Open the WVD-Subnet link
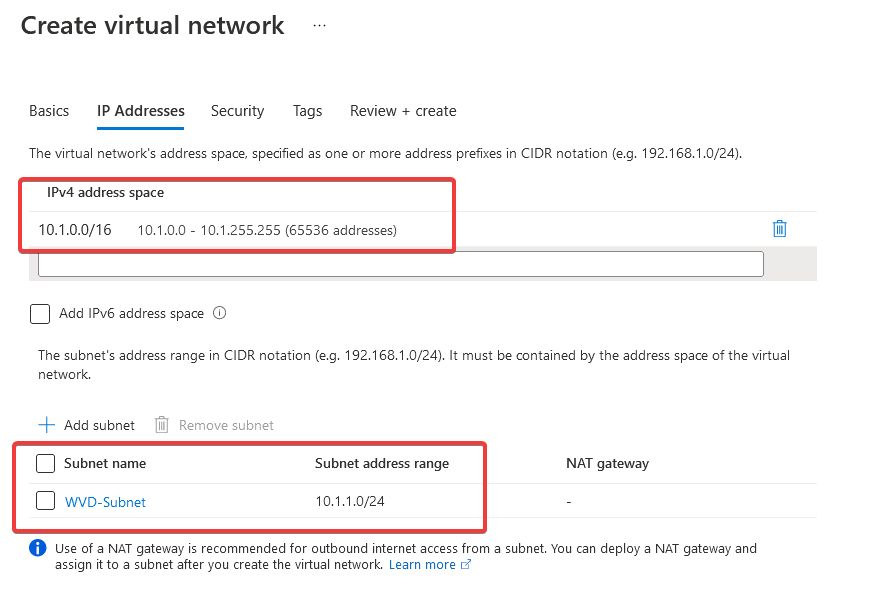The width and height of the screenshot is (880, 603). [105, 502]
